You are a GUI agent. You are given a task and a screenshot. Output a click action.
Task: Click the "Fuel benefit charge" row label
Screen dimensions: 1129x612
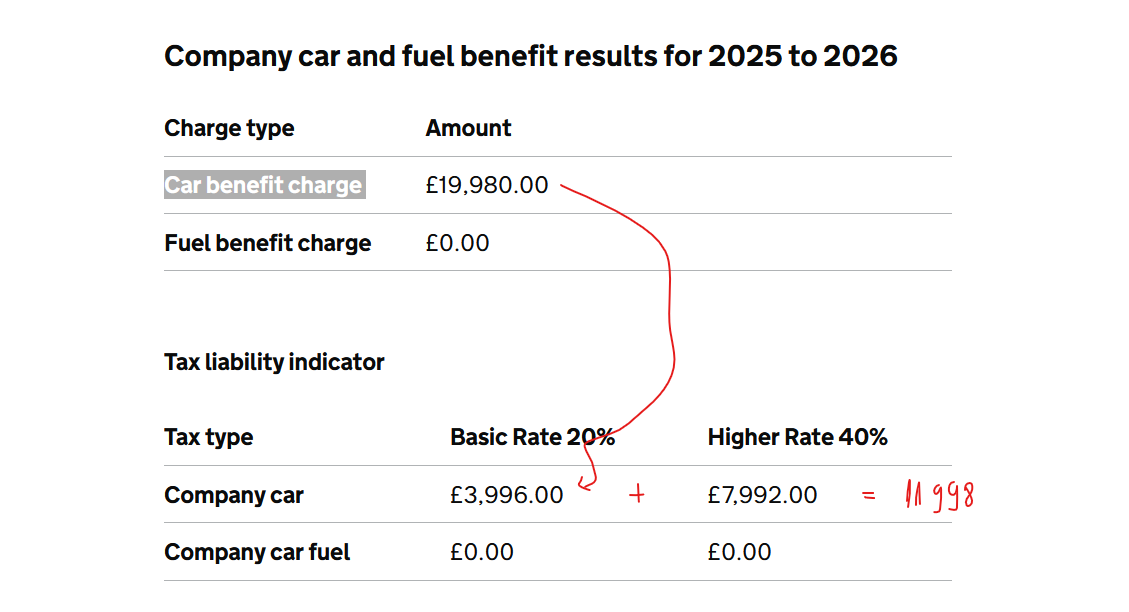pyautogui.click(x=267, y=243)
